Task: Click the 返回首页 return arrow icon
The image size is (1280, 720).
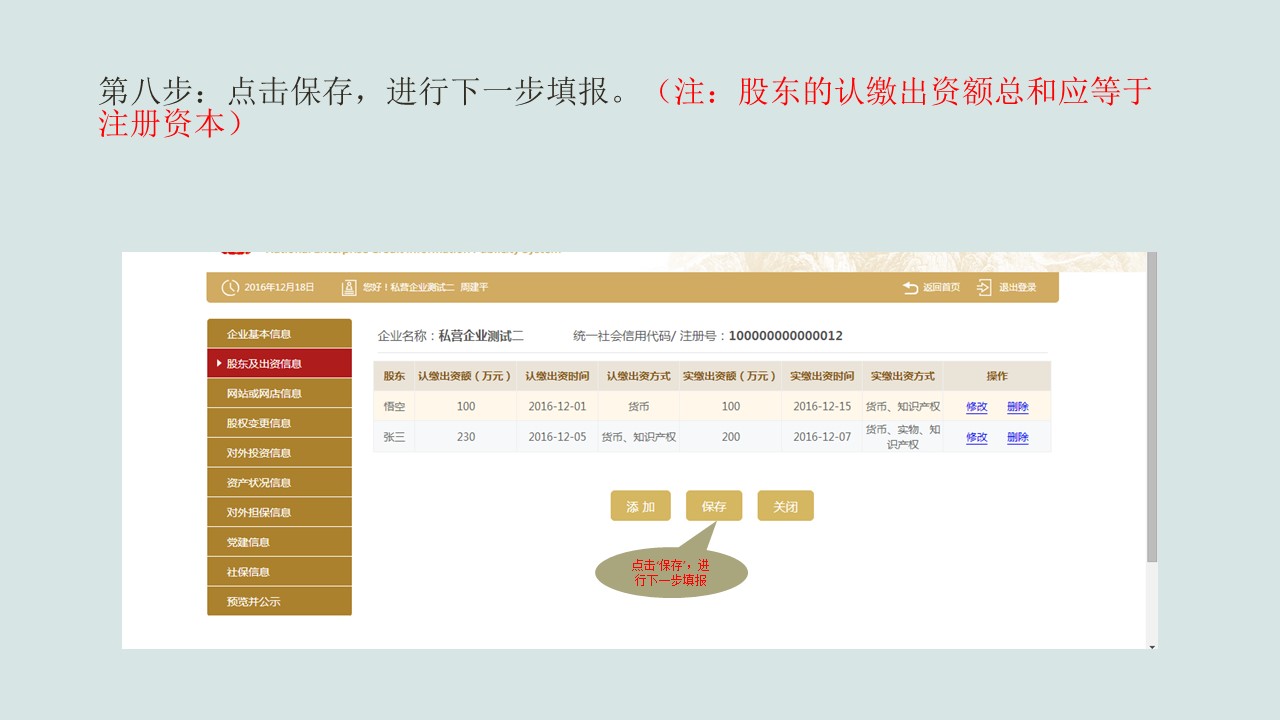Action: pyautogui.click(x=910, y=288)
